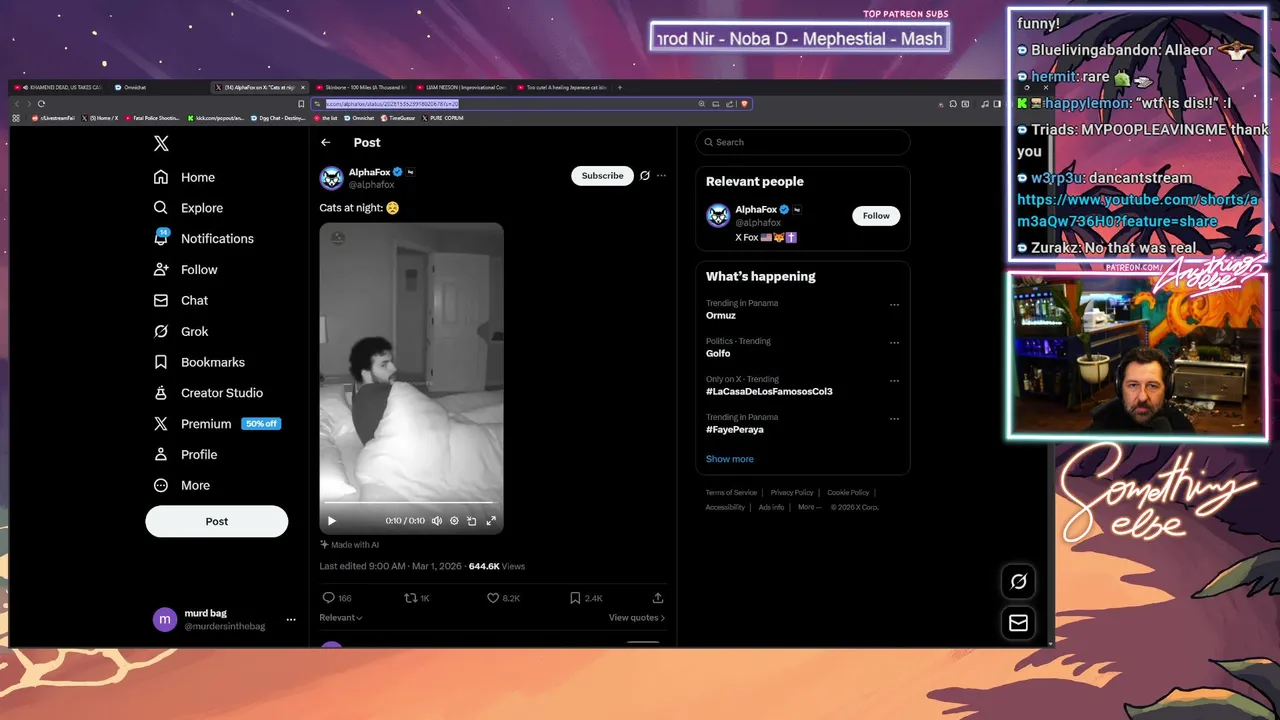The height and width of the screenshot is (720, 1280).
Task: Open the Follow page in sidebar
Action: pyautogui.click(x=185, y=270)
